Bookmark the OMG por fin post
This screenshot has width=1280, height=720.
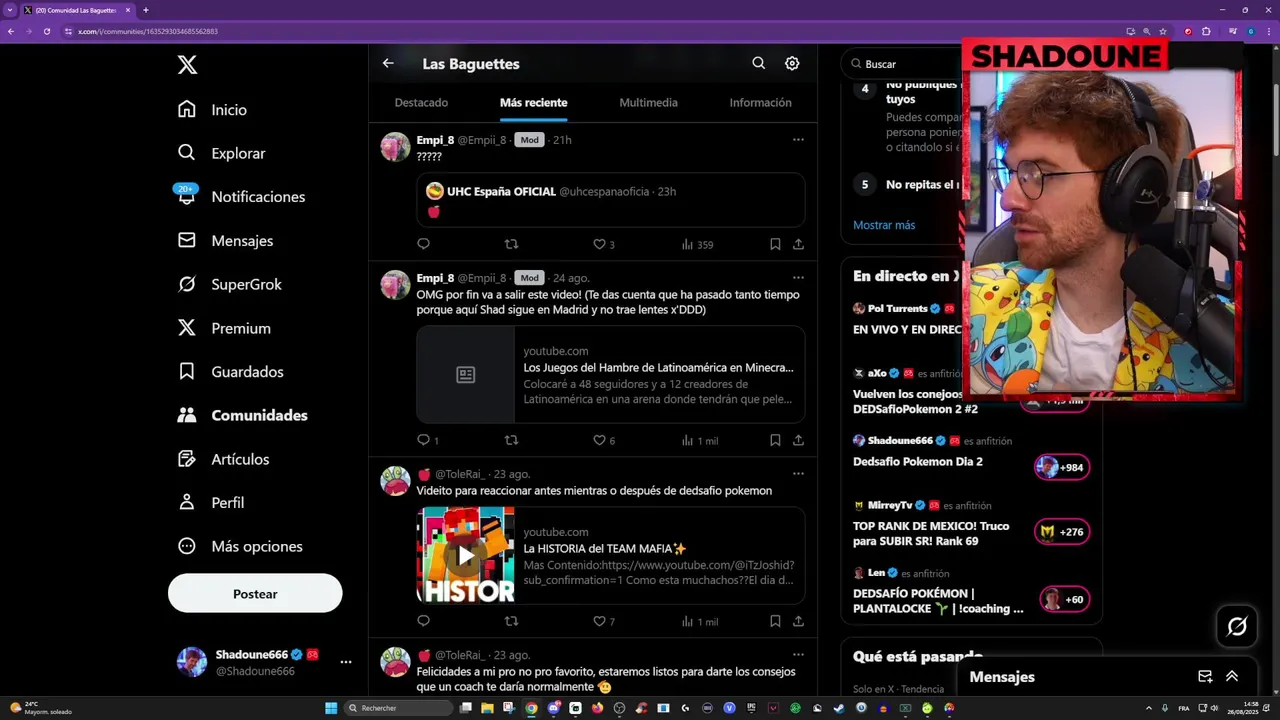click(x=775, y=440)
